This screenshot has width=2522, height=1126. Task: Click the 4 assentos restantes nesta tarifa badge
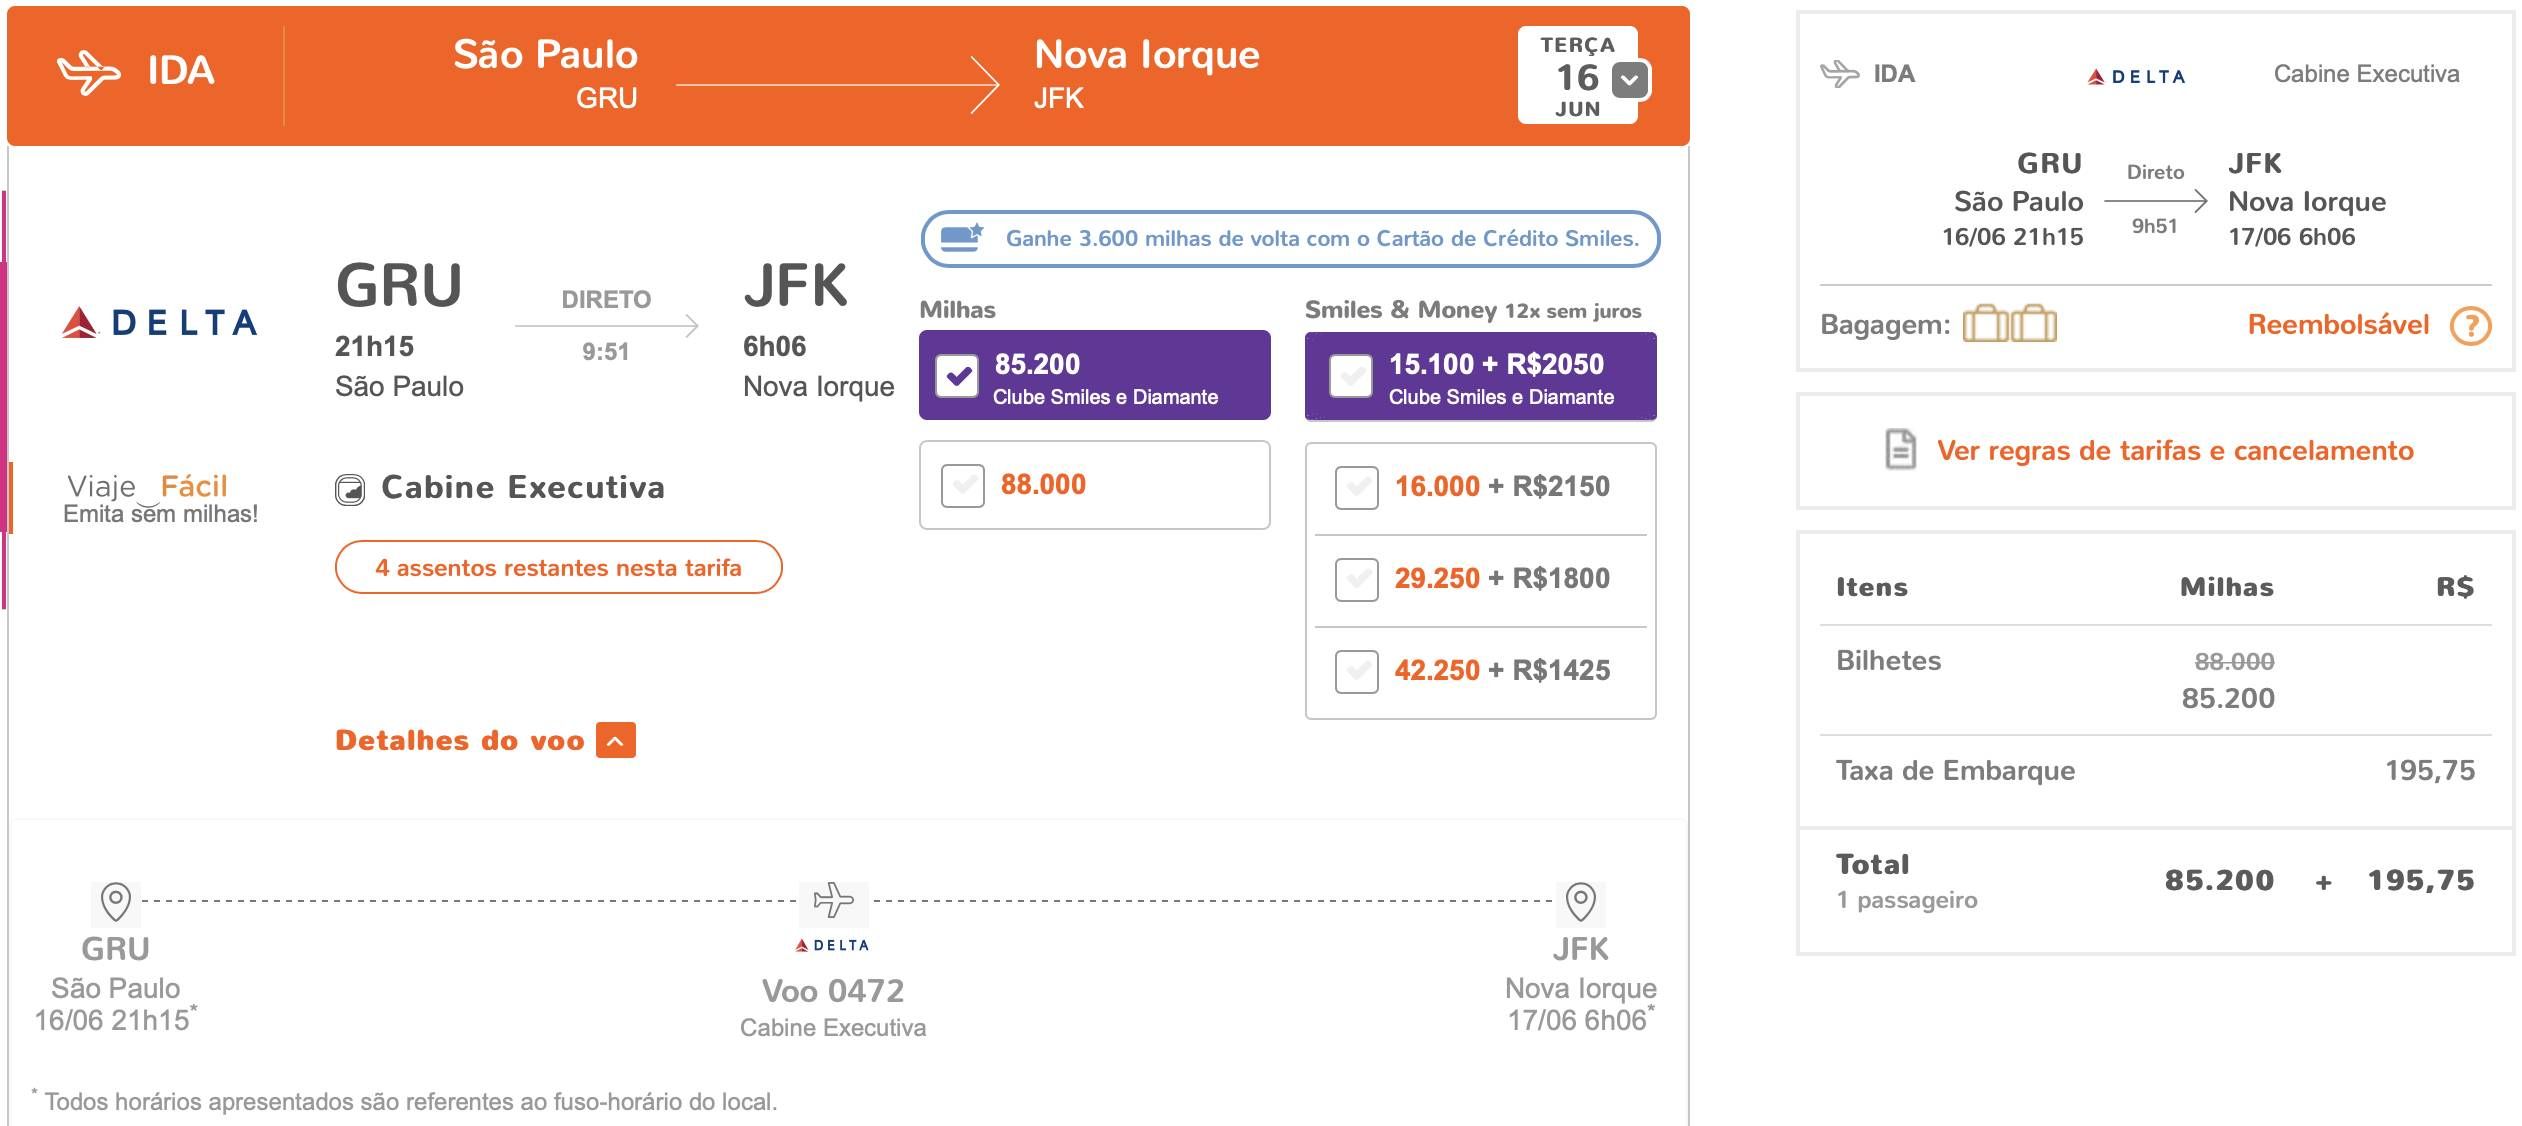[x=558, y=567]
